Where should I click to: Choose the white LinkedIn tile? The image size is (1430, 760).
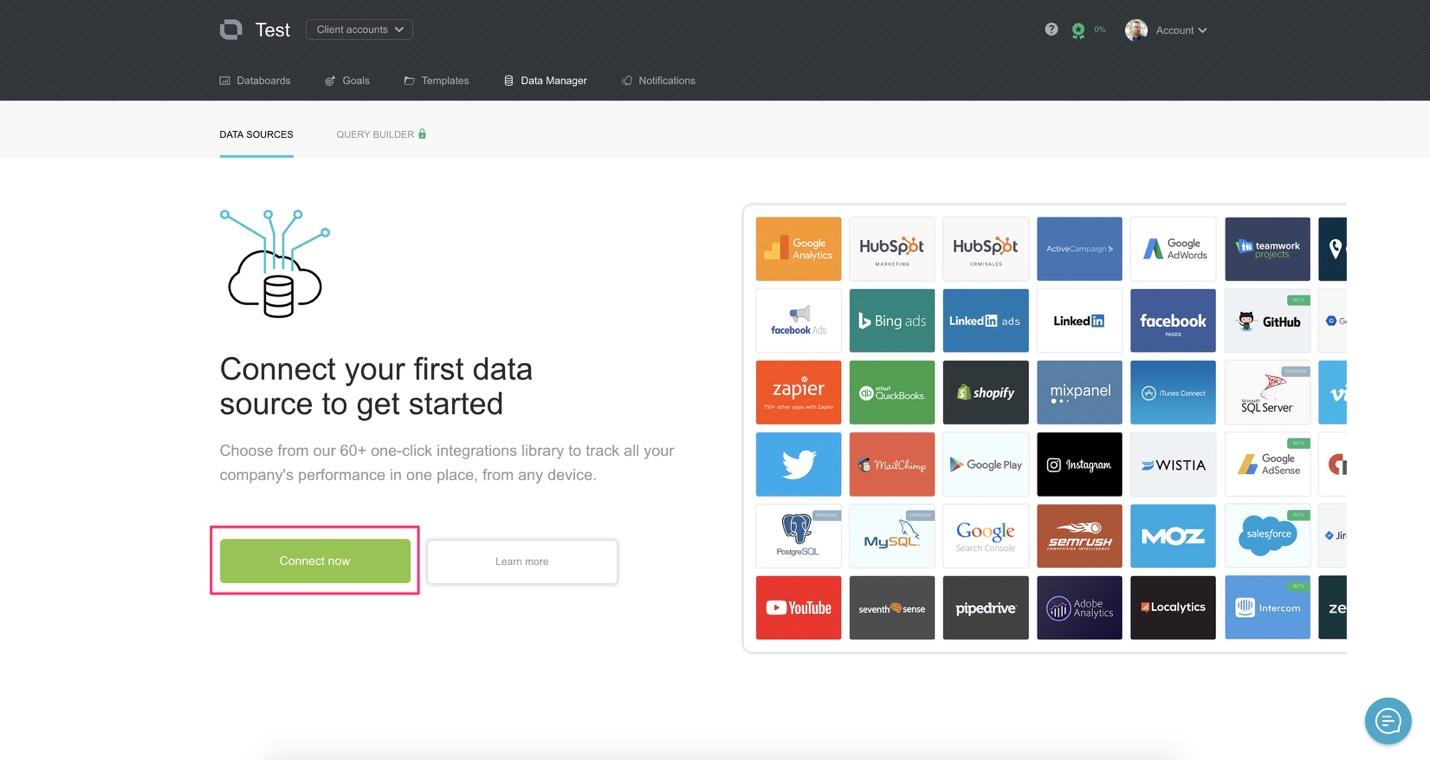(1079, 321)
